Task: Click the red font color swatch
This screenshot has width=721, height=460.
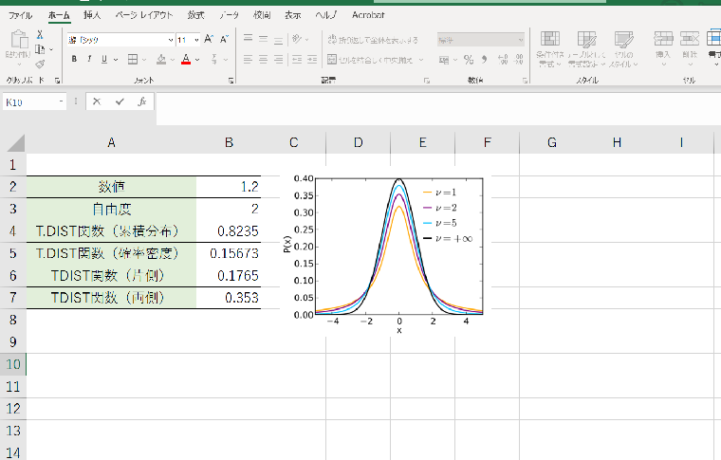Action: click(x=186, y=60)
